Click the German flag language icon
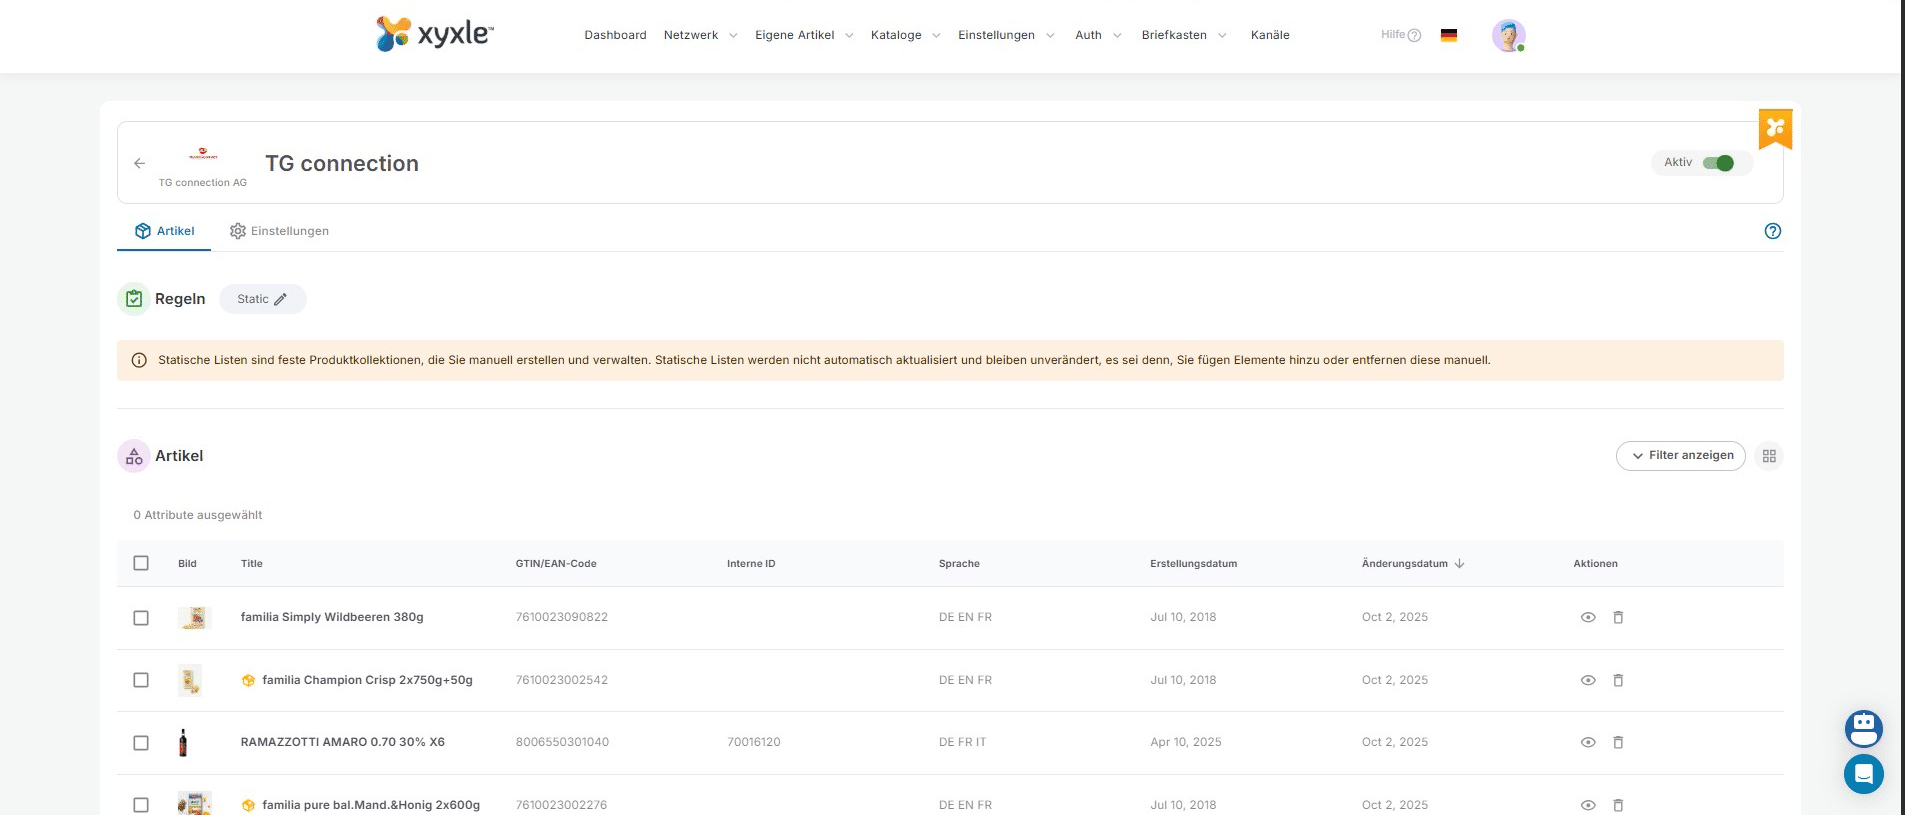 pyautogui.click(x=1448, y=35)
